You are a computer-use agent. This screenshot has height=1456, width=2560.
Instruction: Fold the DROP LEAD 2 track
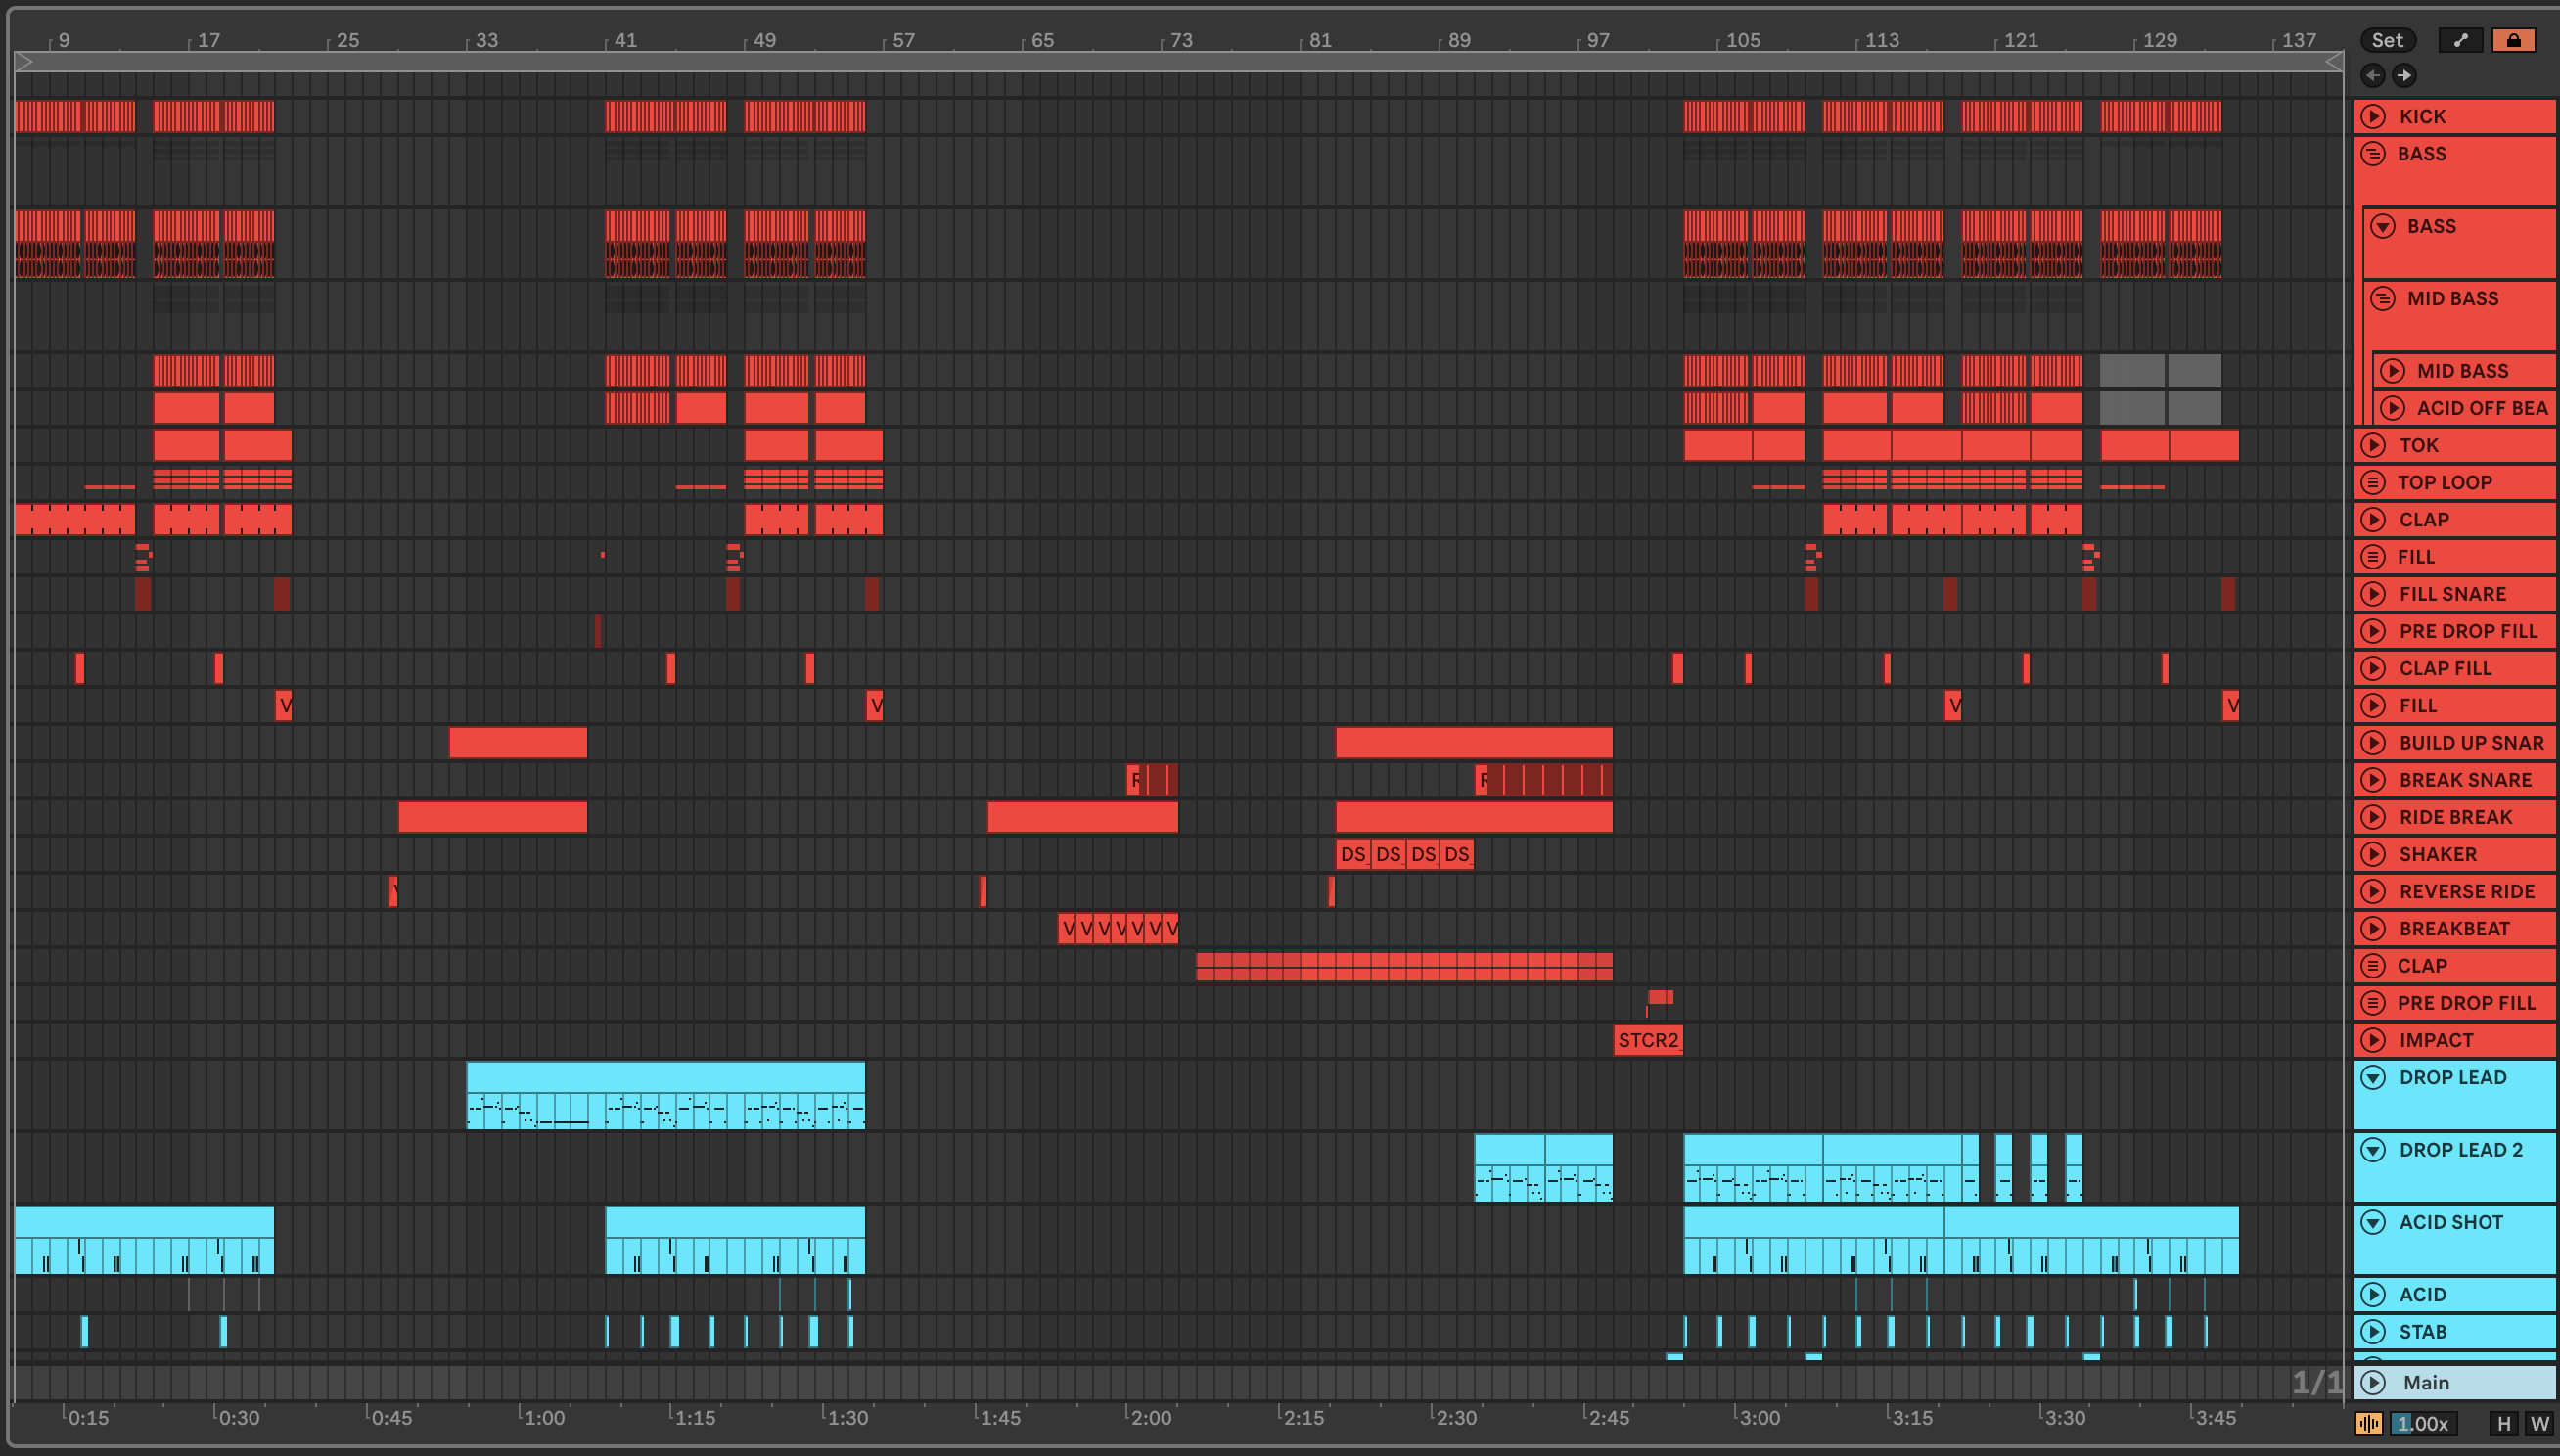click(x=2373, y=1150)
